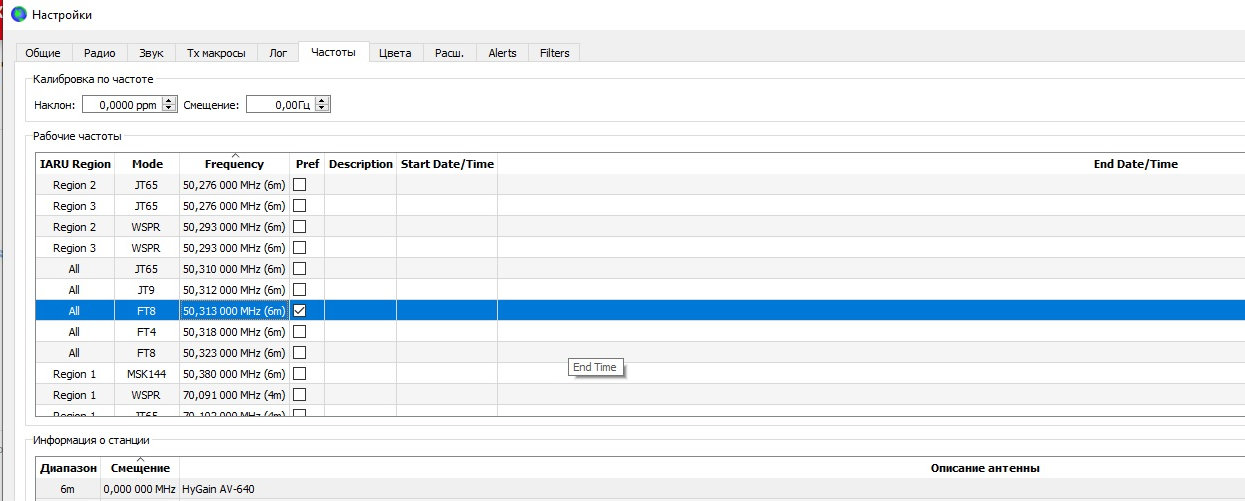Enable Pref for FT4 50,318 MHz
Image resolution: width=1245 pixels, height=501 pixels.
point(299,332)
